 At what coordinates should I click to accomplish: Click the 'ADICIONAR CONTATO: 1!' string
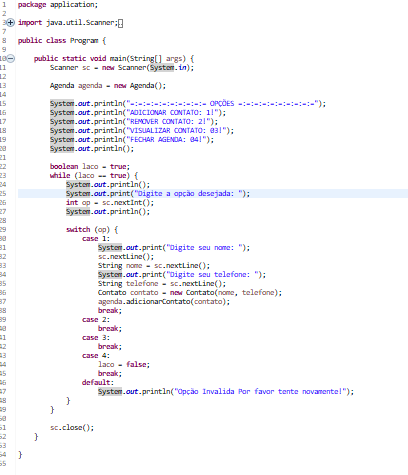[x=172, y=113]
